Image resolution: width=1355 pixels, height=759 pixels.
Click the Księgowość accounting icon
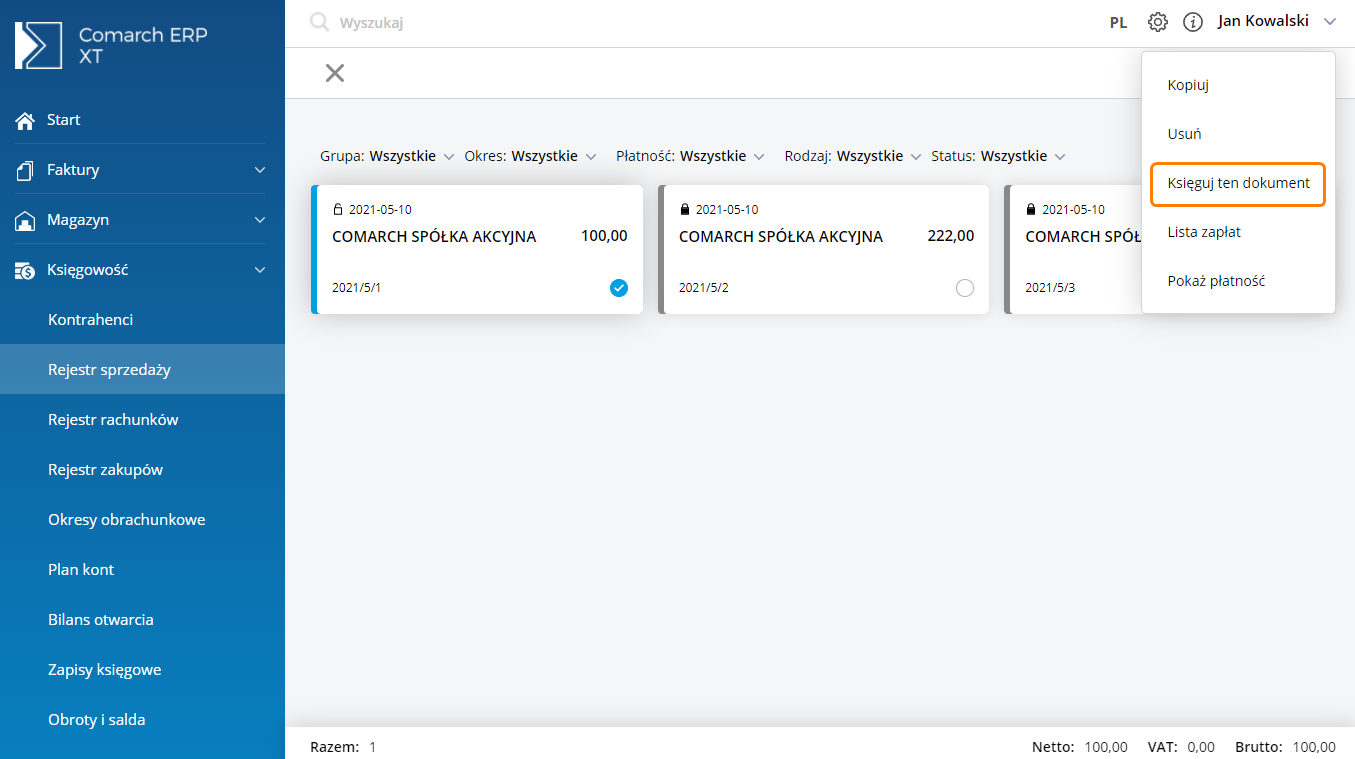click(25, 270)
